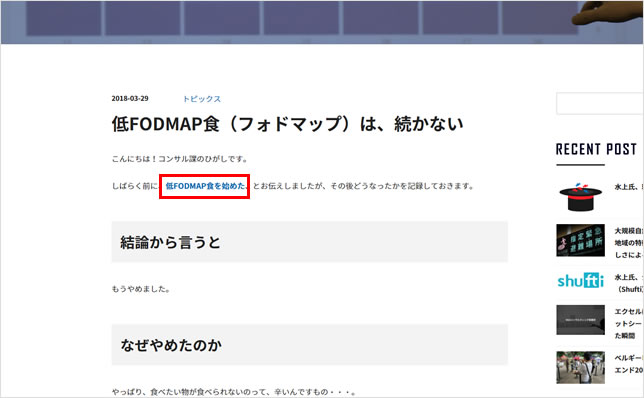Open the トピックス category link
The image size is (644, 398).
click(x=202, y=99)
